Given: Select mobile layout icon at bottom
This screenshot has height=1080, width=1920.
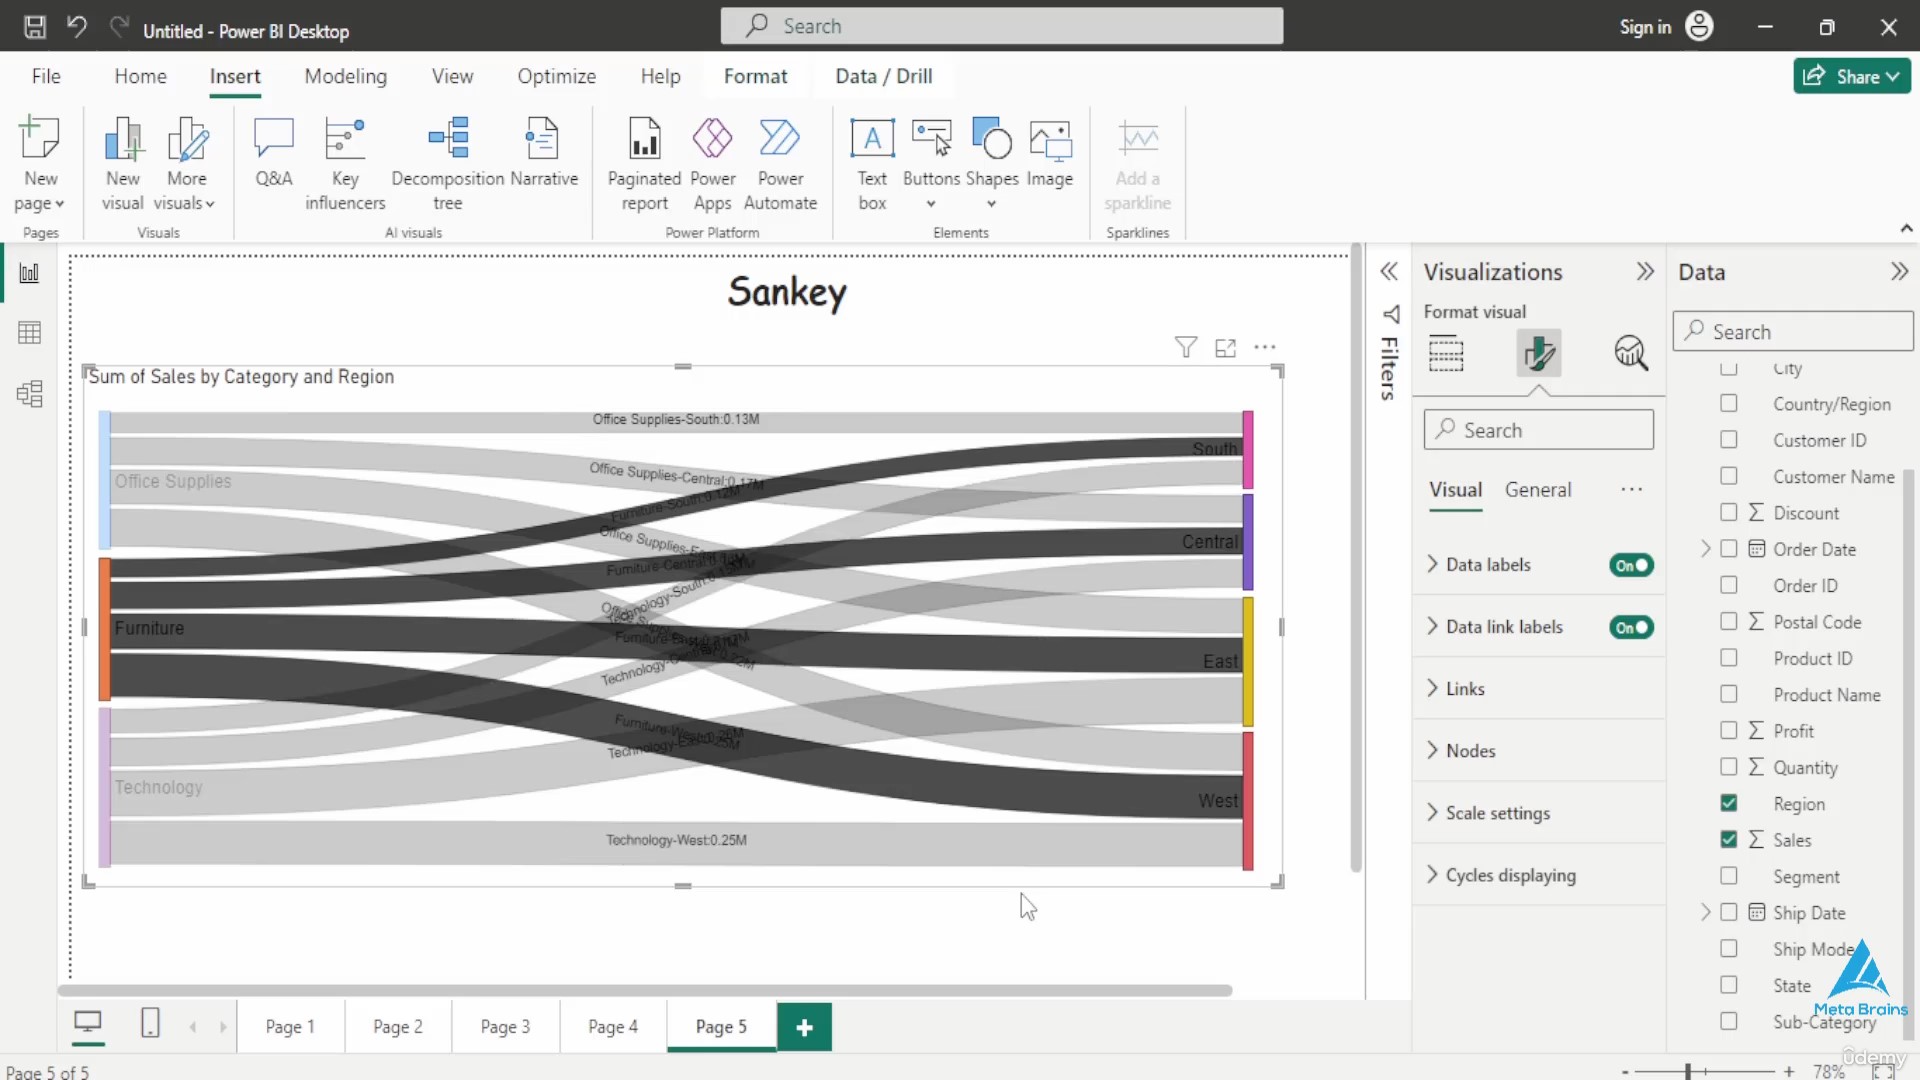Looking at the screenshot, I should (150, 1023).
